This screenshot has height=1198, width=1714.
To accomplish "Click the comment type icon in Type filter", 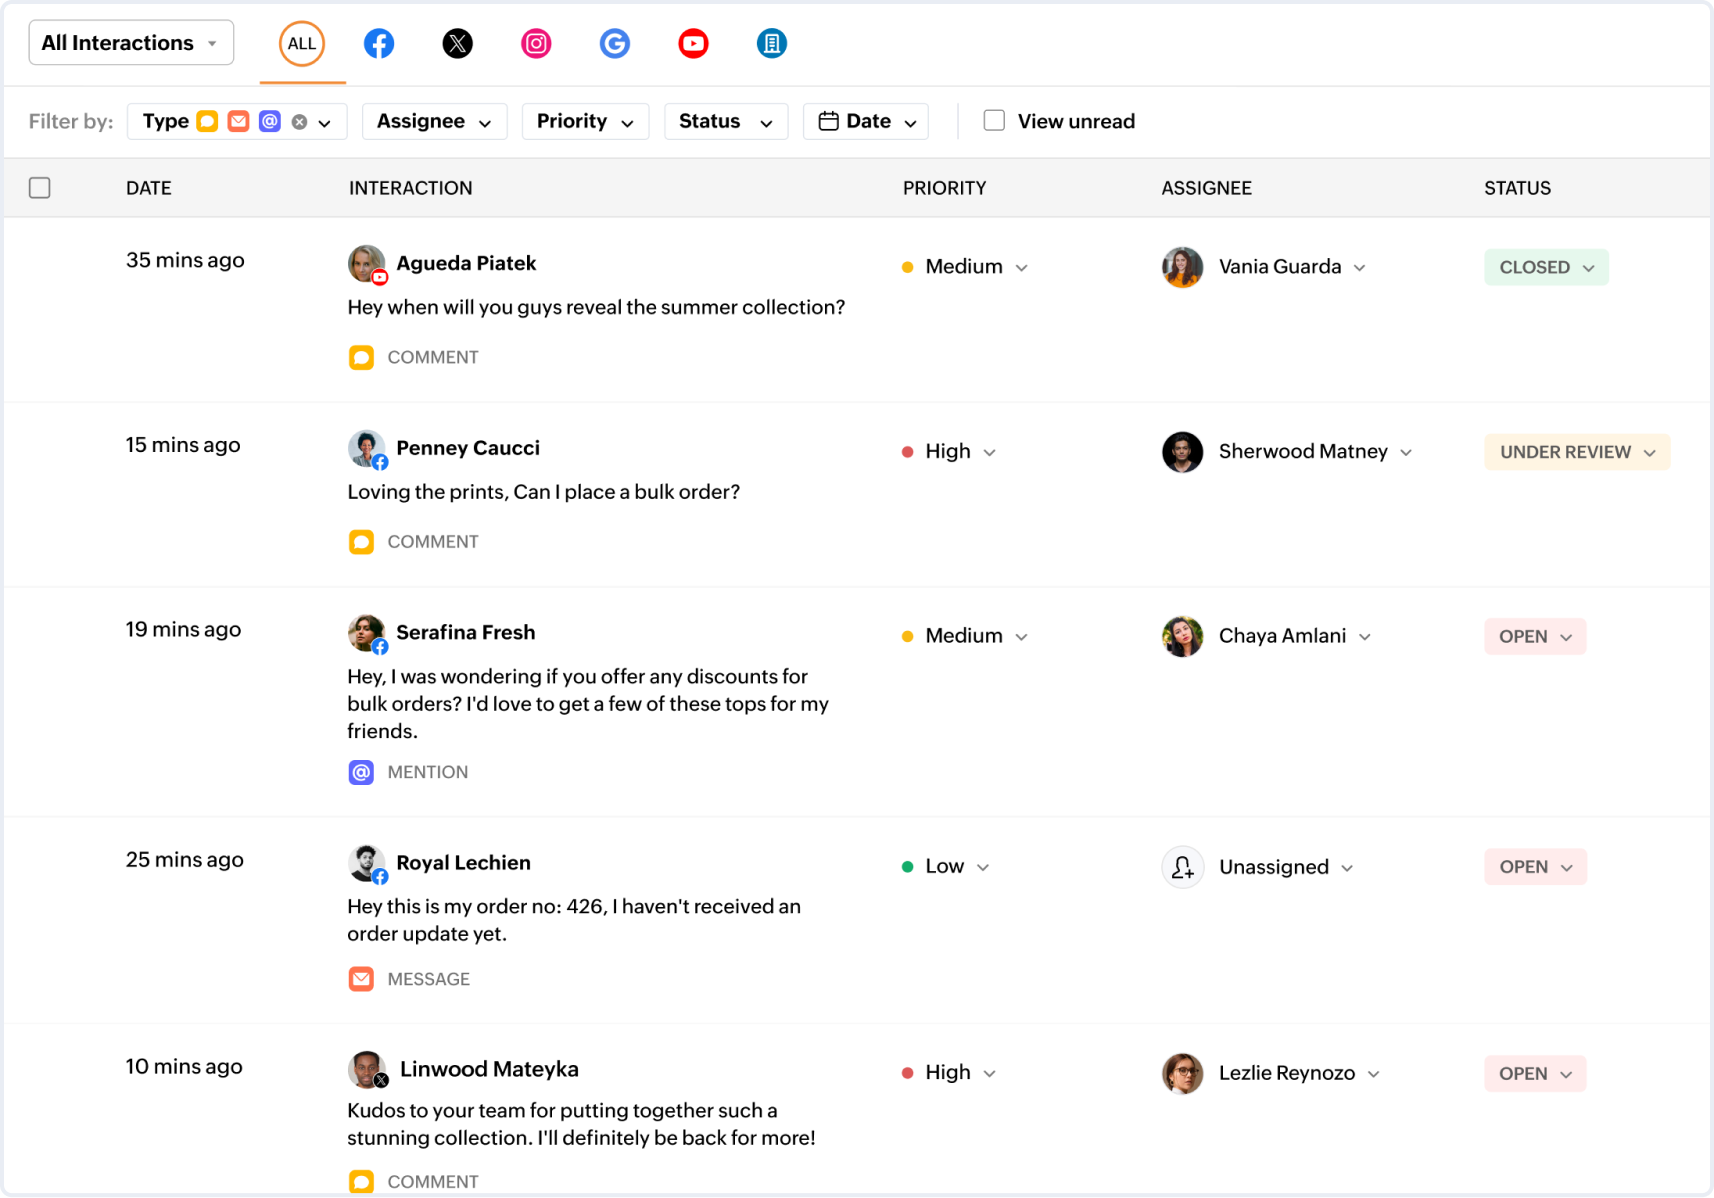I will (x=207, y=121).
